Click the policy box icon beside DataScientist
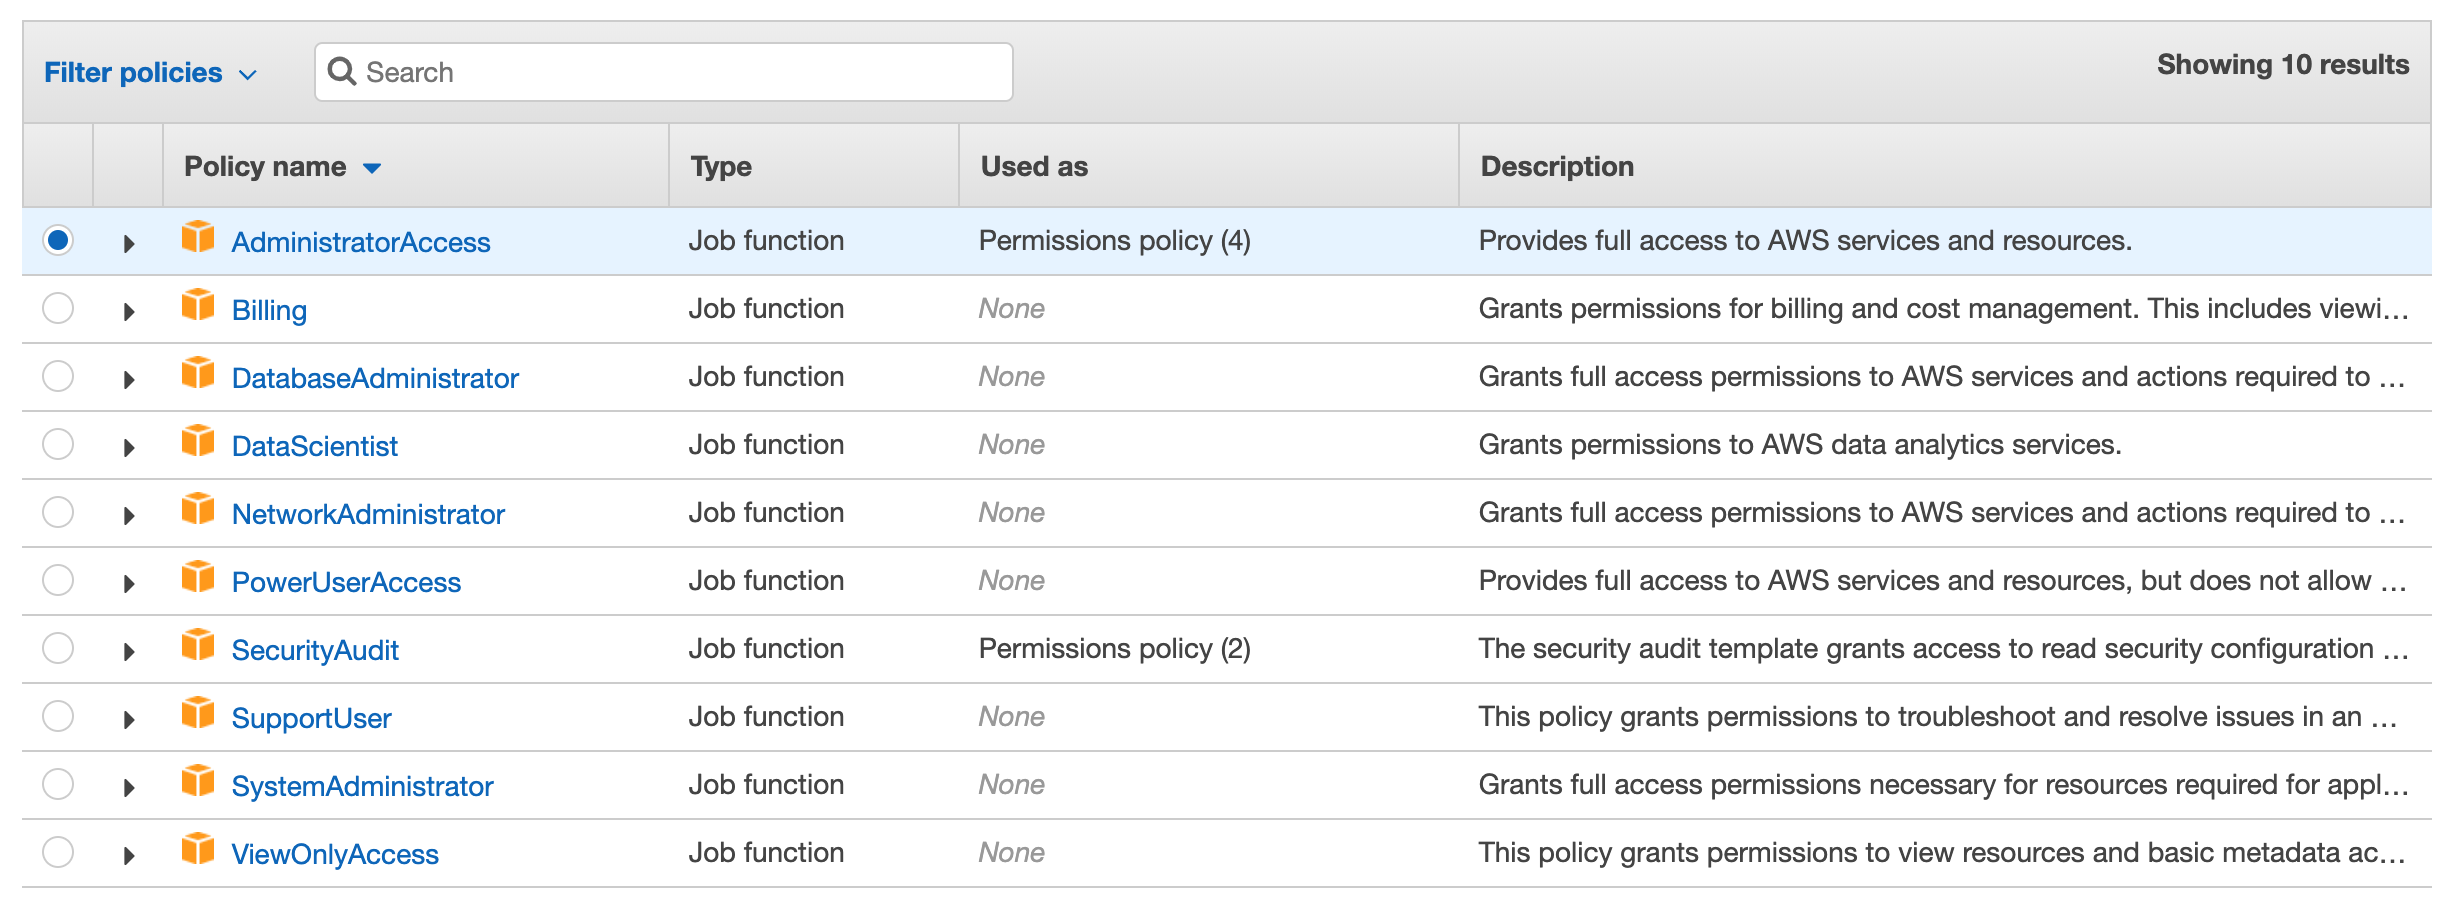 pyautogui.click(x=198, y=441)
